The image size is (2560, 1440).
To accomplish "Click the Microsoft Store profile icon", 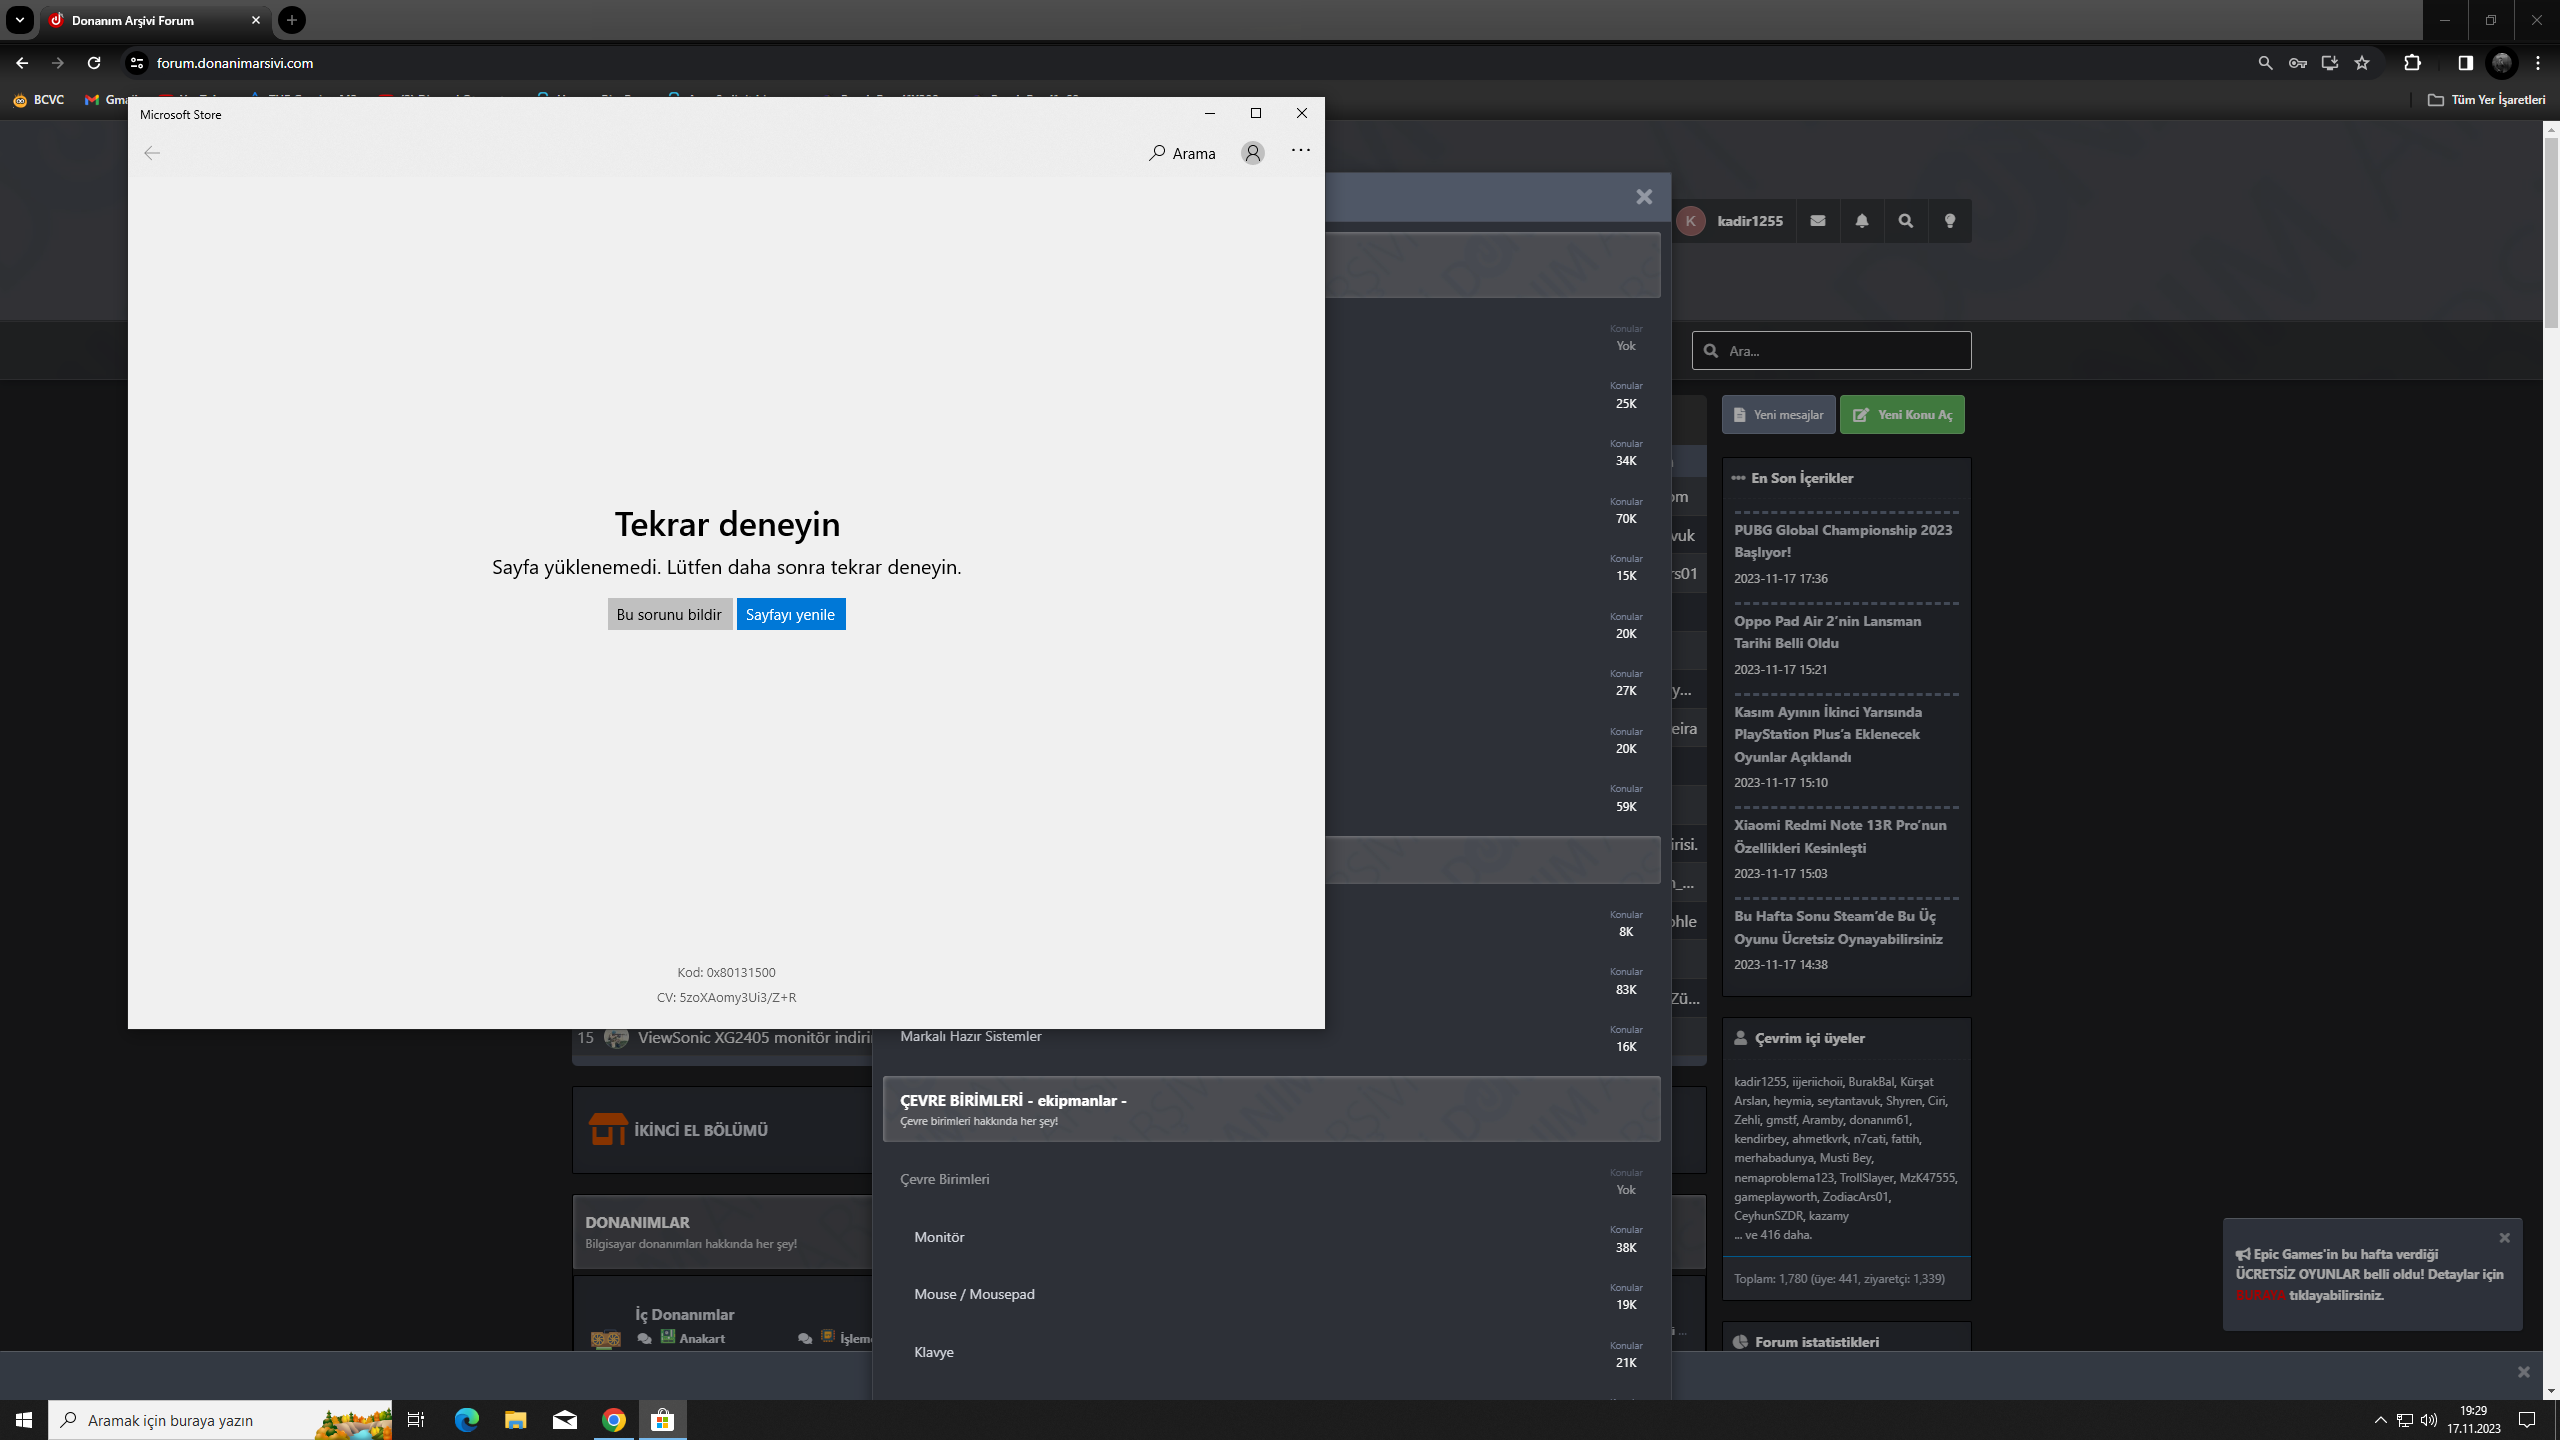I will (x=1252, y=153).
